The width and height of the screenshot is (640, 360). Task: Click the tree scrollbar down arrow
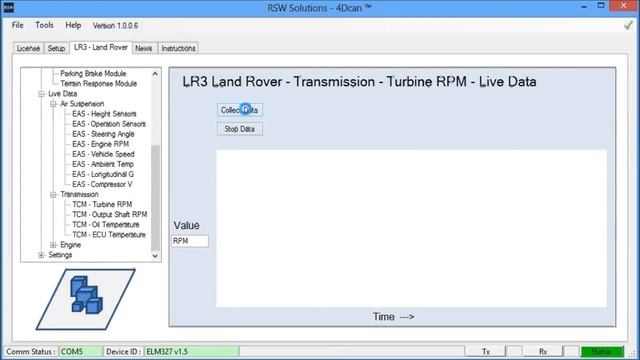tap(155, 256)
